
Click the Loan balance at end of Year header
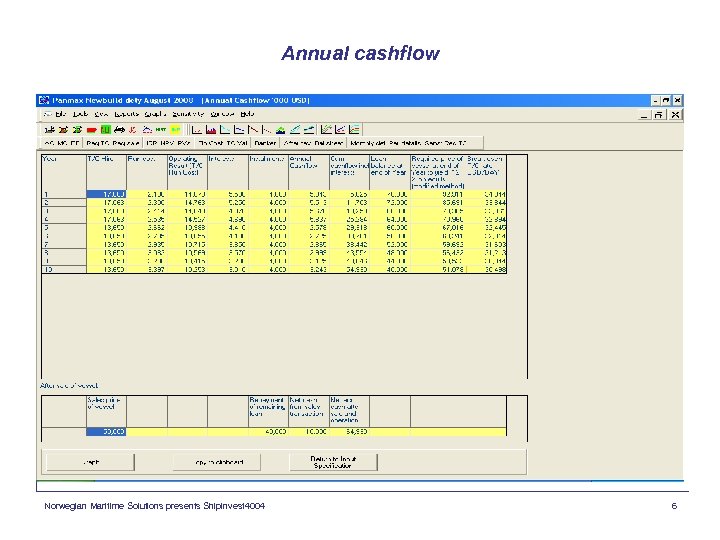(x=389, y=172)
